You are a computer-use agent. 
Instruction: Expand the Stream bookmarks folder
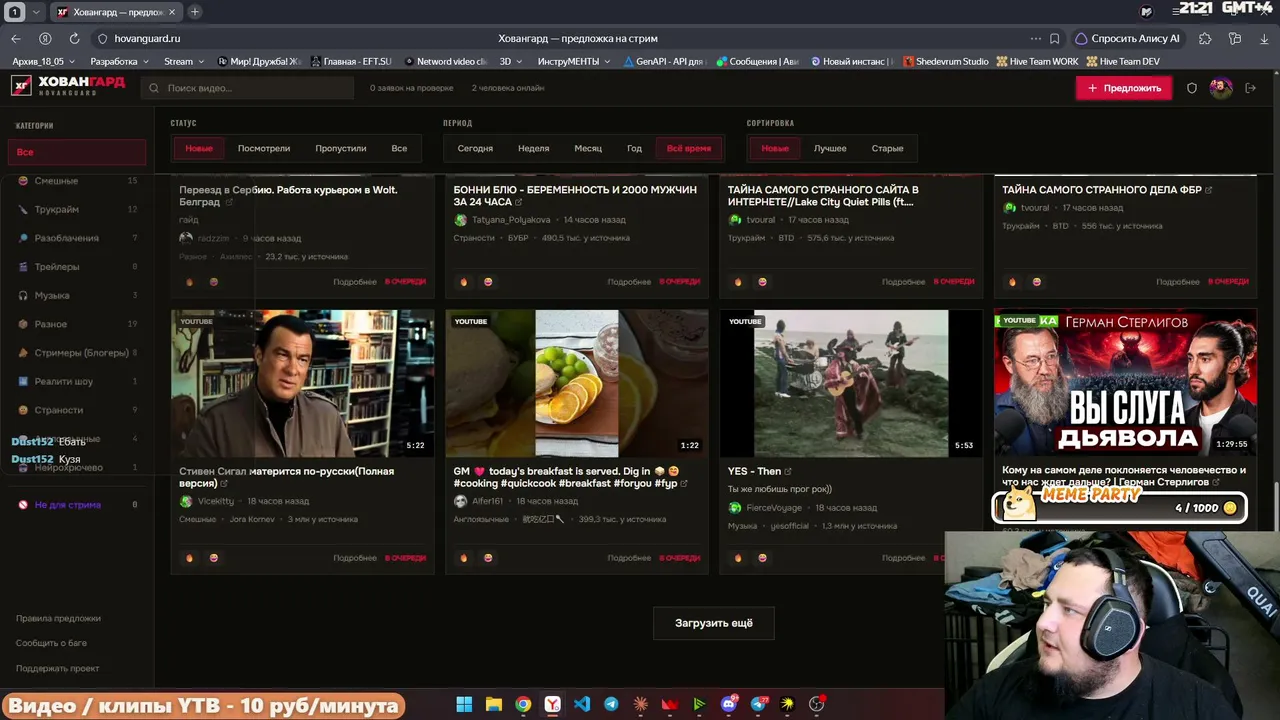[x=184, y=61]
